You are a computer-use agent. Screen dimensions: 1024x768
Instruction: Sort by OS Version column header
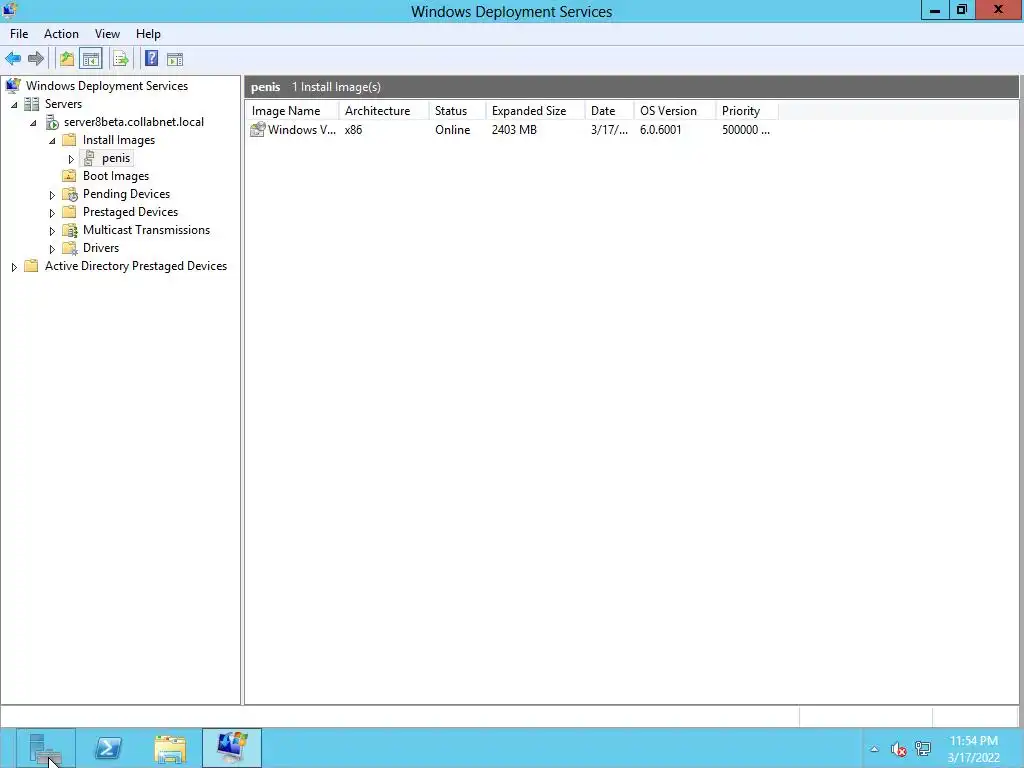click(x=675, y=110)
